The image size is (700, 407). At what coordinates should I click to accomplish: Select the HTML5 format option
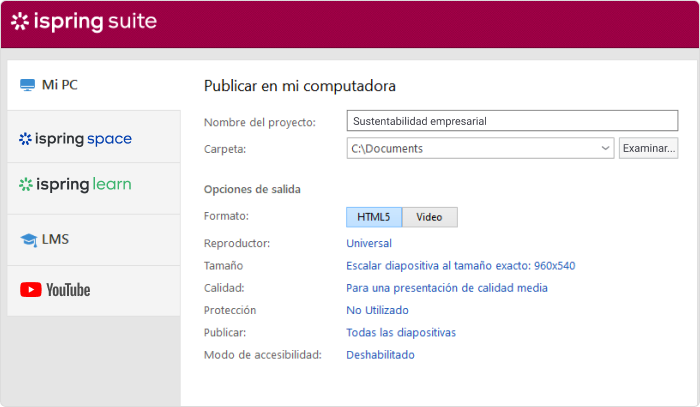pyautogui.click(x=374, y=217)
